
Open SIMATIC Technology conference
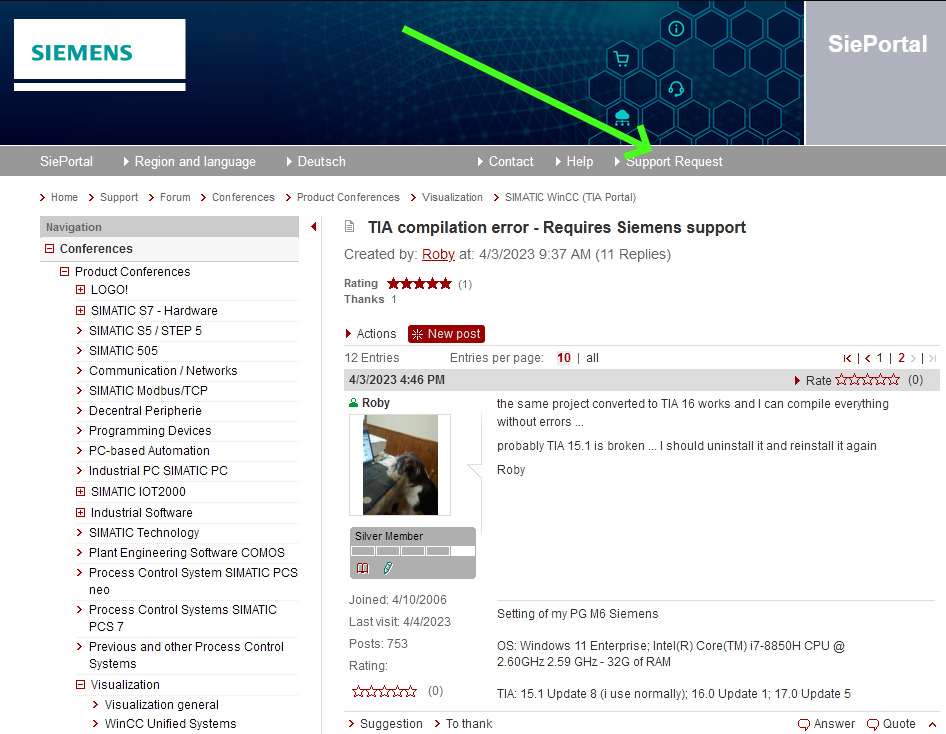[x=144, y=533]
